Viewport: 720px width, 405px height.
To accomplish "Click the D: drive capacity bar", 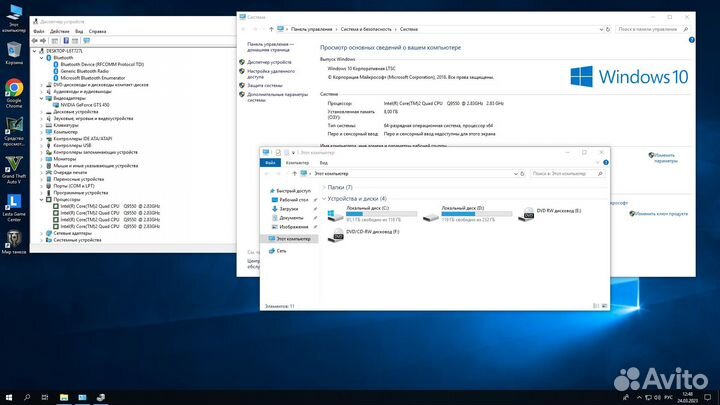I will (476, 214).
